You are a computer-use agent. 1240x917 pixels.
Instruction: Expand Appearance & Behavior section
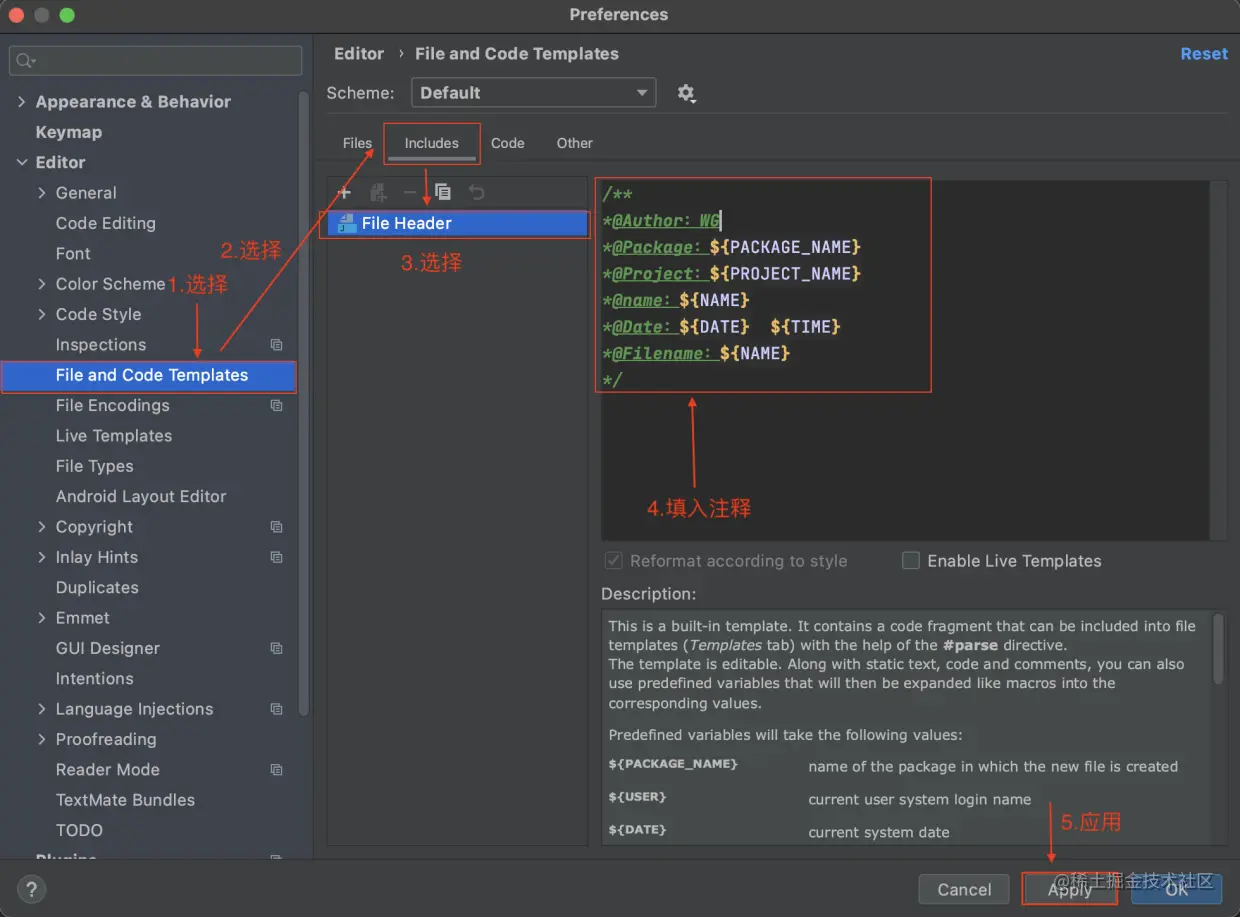tap(22, 102)
